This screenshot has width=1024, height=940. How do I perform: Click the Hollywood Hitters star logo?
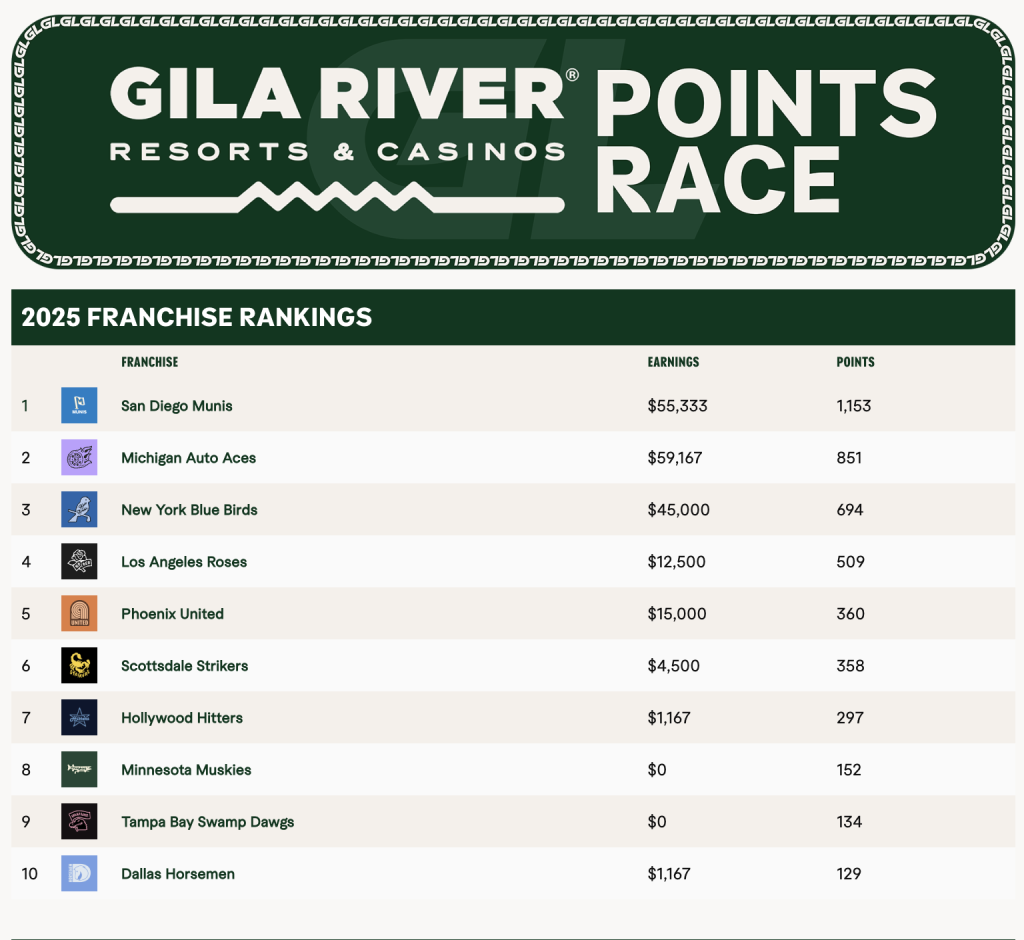(x=79, y=717)
